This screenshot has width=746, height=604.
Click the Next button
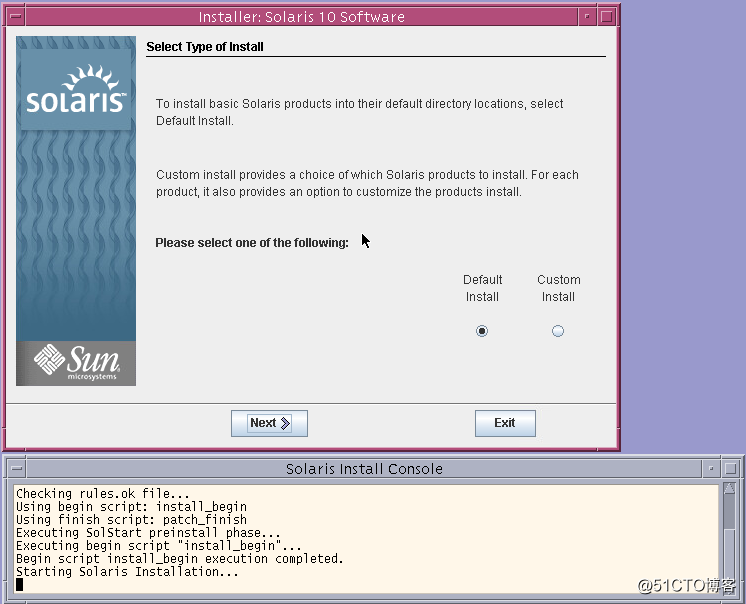269,423
